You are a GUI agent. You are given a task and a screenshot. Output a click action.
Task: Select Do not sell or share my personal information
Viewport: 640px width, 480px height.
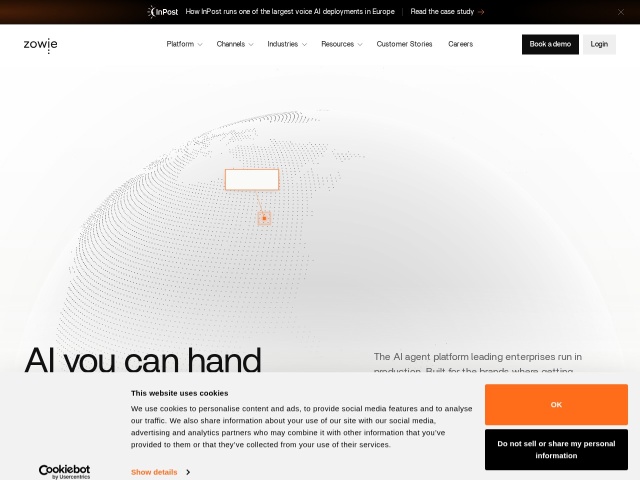coord(556,449)
